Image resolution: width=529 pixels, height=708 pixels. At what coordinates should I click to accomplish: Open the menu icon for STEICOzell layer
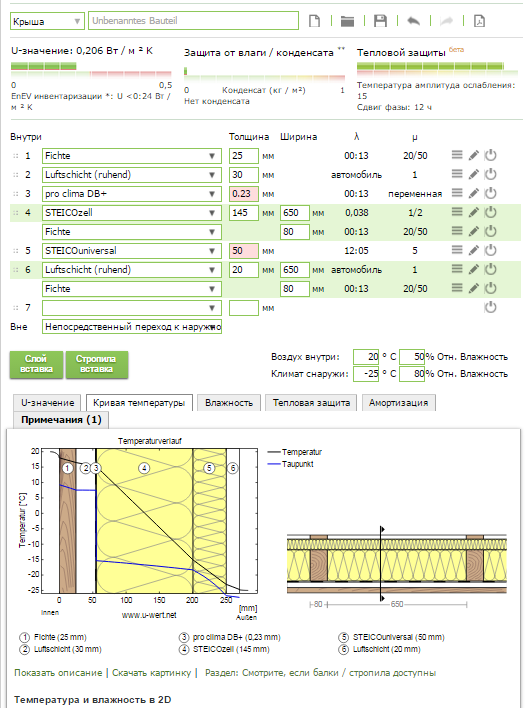pyautogui.click(x=457, y=212)
